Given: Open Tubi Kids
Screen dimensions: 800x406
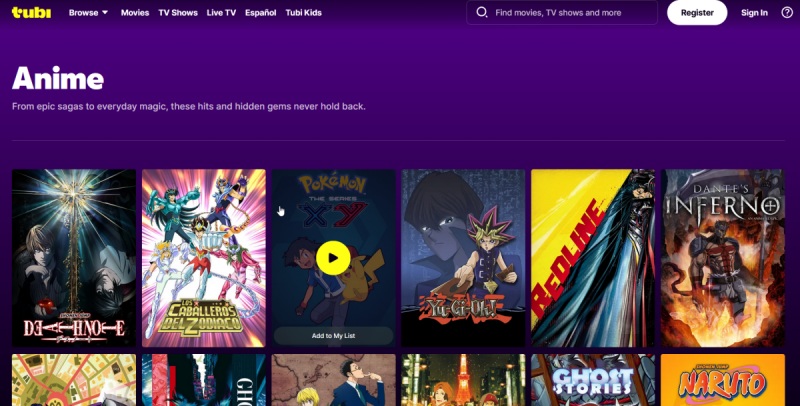Looking at the screenshot, I should point(303,13).
